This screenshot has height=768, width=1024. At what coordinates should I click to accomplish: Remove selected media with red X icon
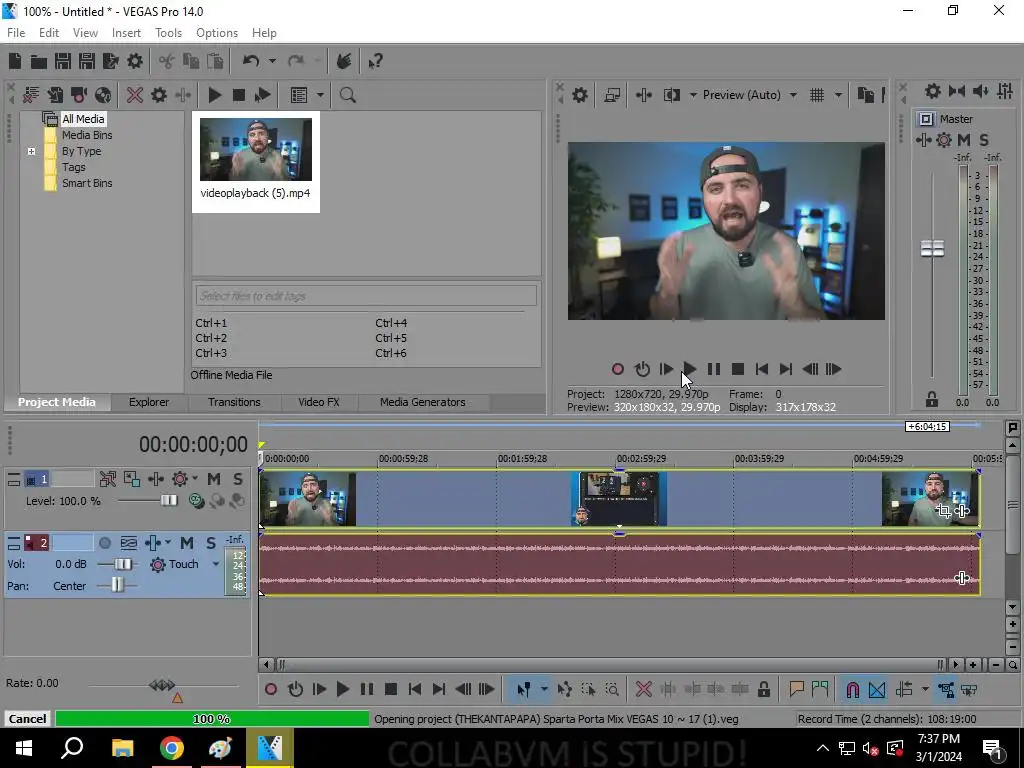point(135,95)
